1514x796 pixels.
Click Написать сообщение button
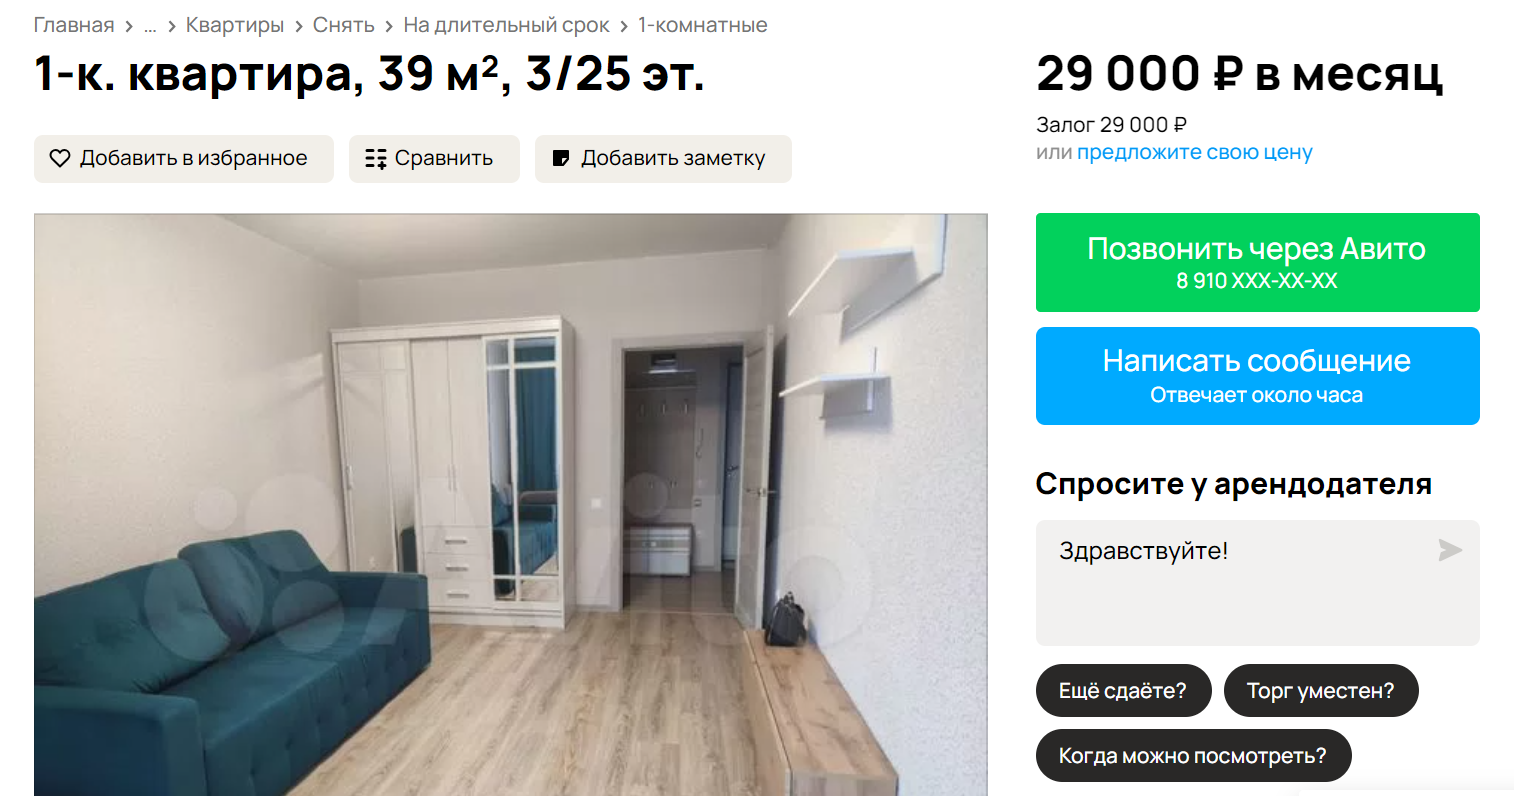pos(1258,376)
